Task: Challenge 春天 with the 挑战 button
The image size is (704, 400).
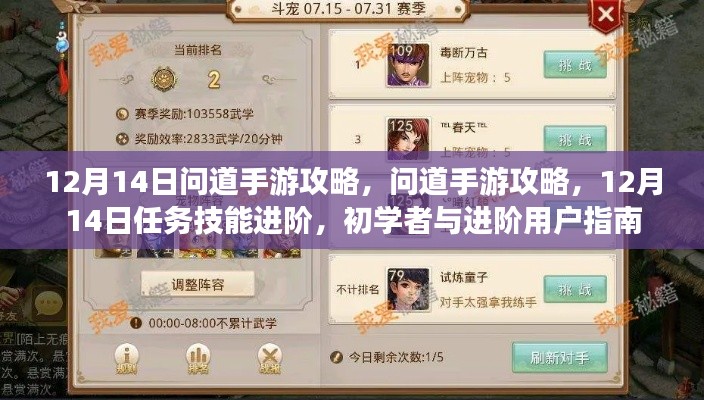Action: pyautogui.click(x=575, y=140)
